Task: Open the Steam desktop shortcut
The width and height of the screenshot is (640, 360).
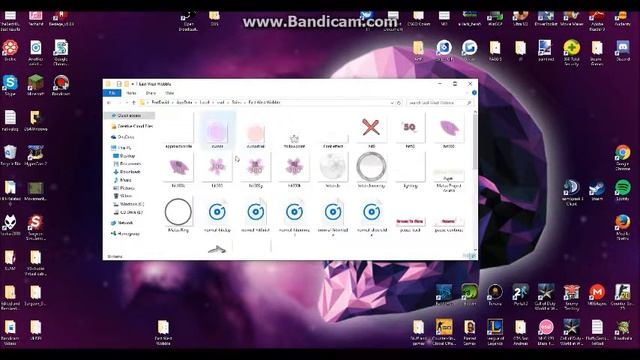Action: click(x=597, y=191)
